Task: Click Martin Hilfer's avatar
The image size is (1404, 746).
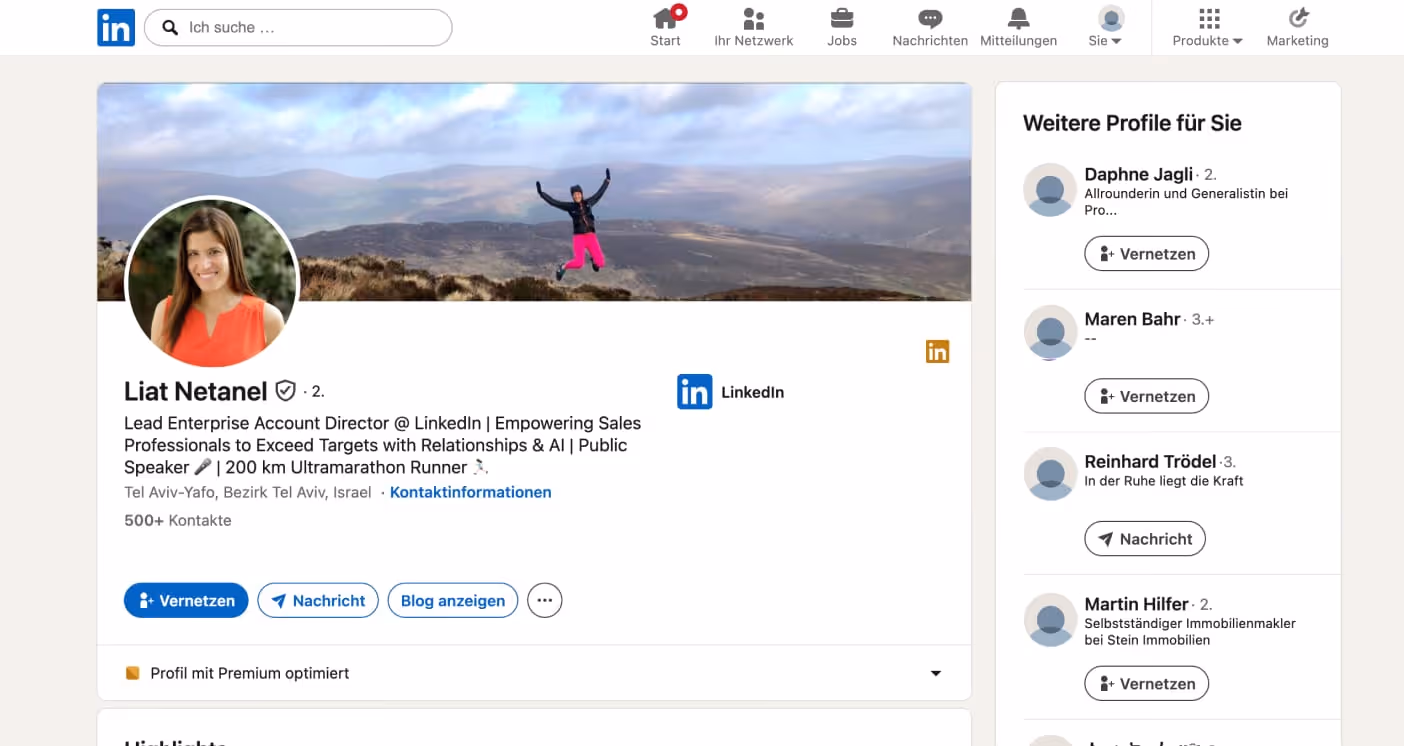Action: click(x=1050, y=620)
